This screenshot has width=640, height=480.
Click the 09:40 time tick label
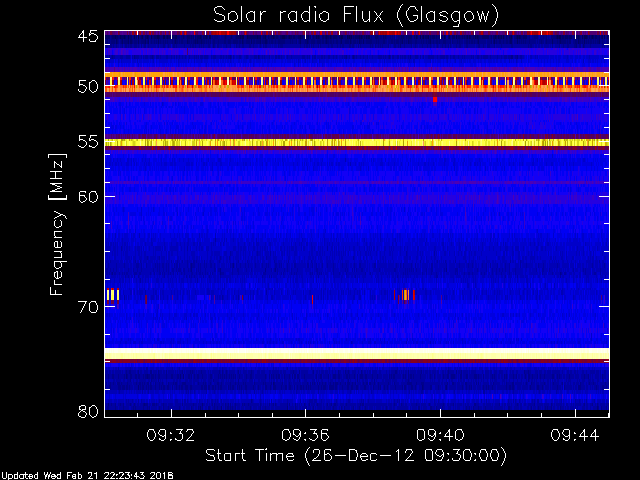tap(440, 435)
